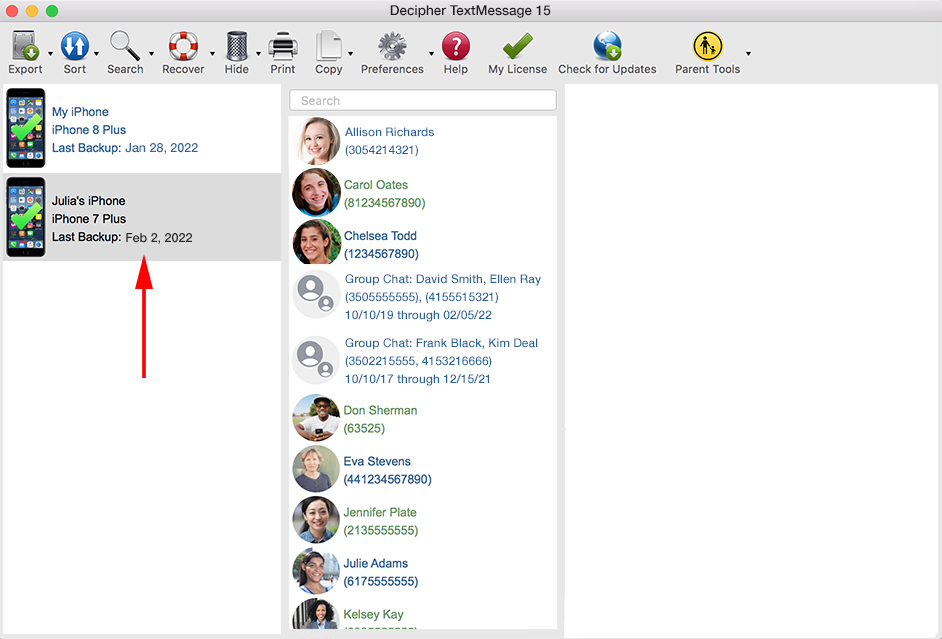Screen dimensions: 942x639
Task: Open the Recover life-preserver icon
Action: click(x=182, y=46)
